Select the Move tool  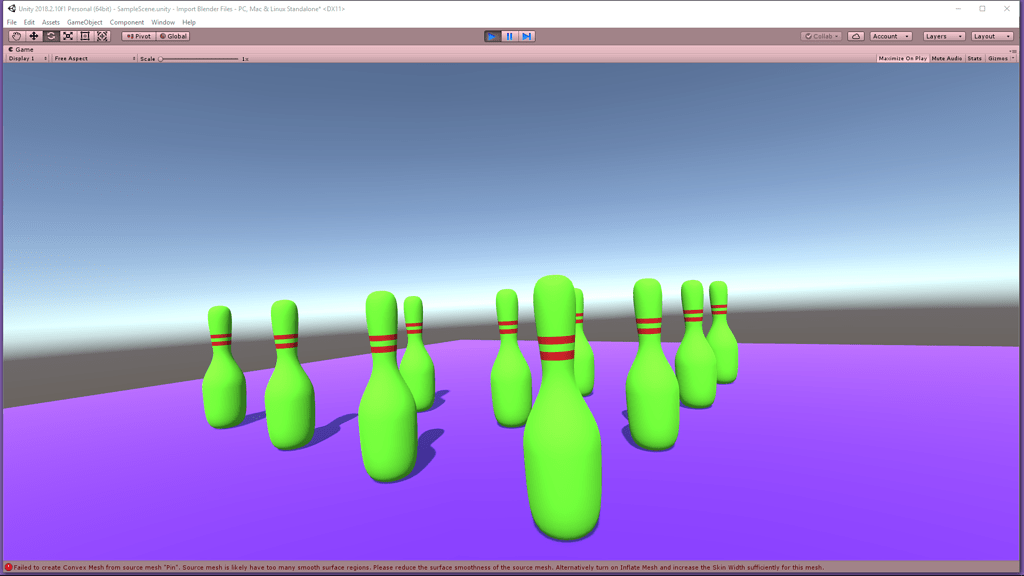pyautogui.click(x=33, y=35)
